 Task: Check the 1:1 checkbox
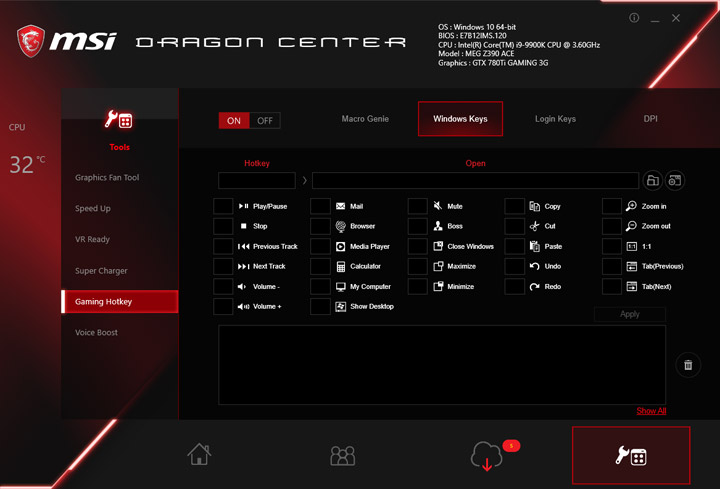[x=612, y=246]
